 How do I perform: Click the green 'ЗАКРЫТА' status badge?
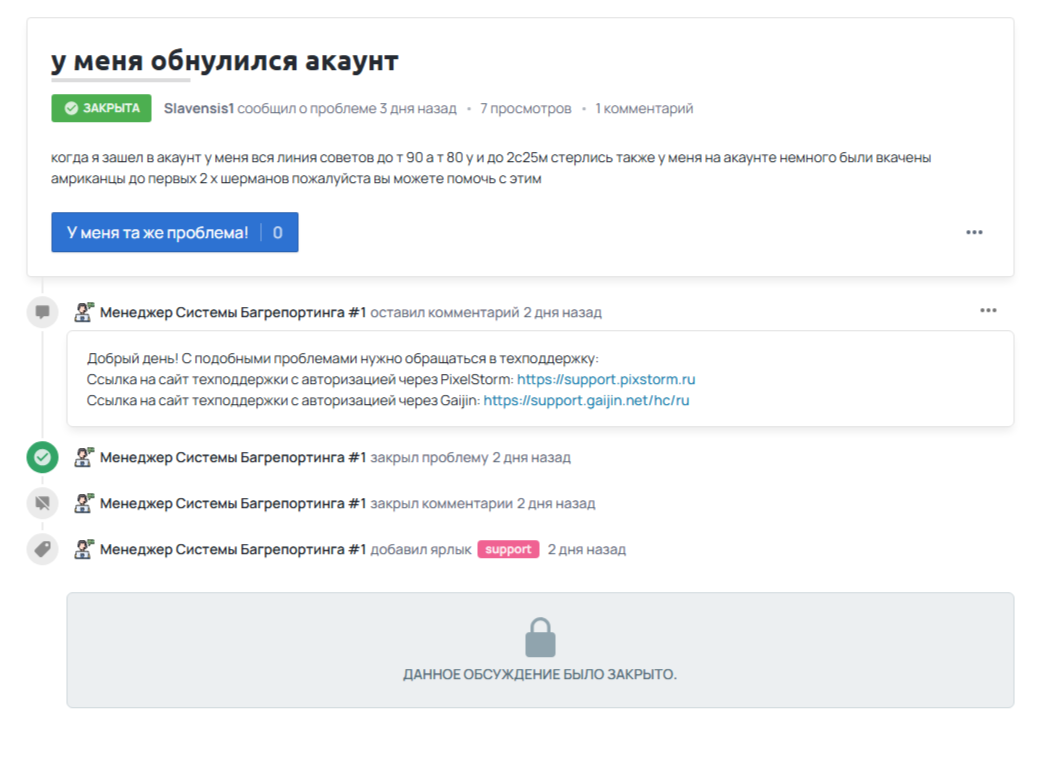point(101,108)
